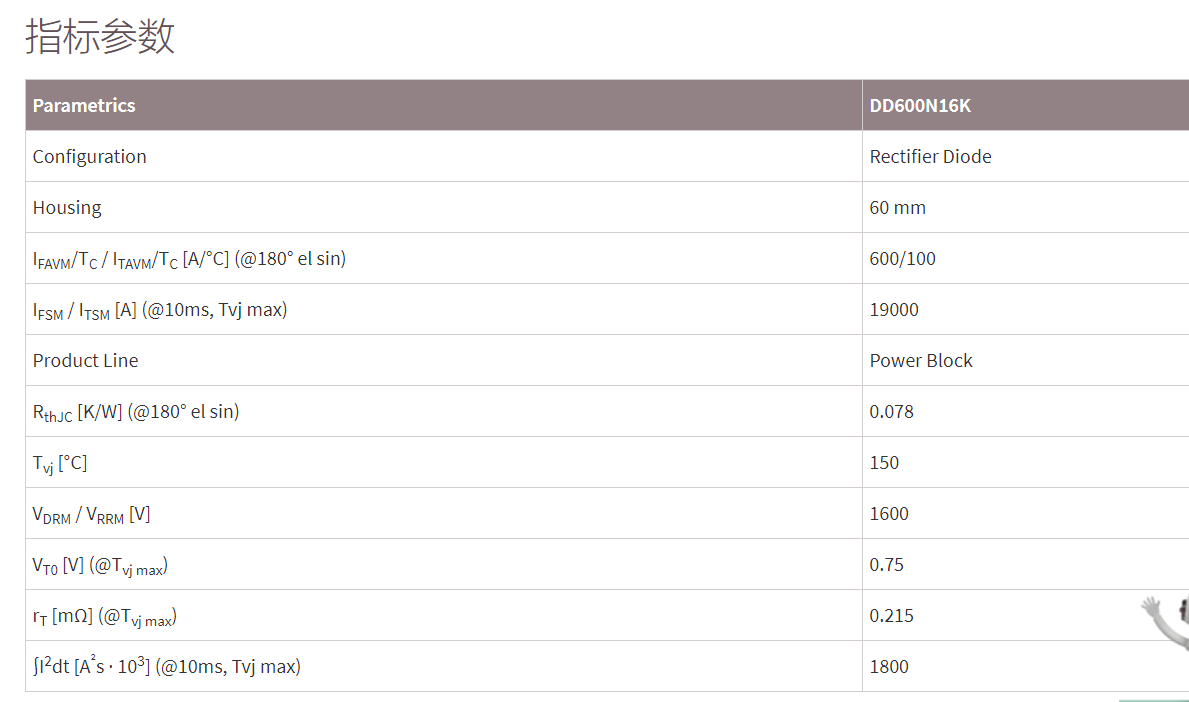Select the Housing row label
This screenshot has height=702, width=1189.
tap(67, 207)
